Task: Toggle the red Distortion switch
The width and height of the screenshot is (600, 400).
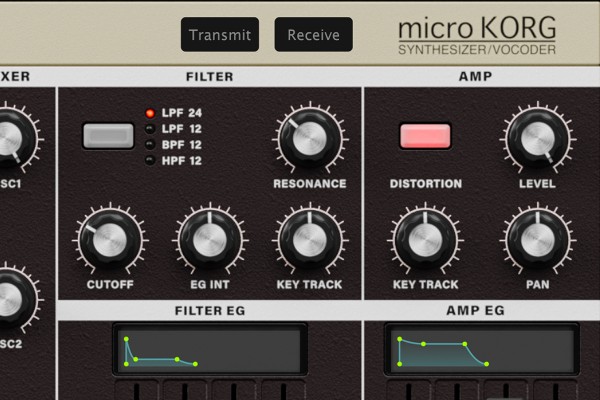Action: [425, 136]
